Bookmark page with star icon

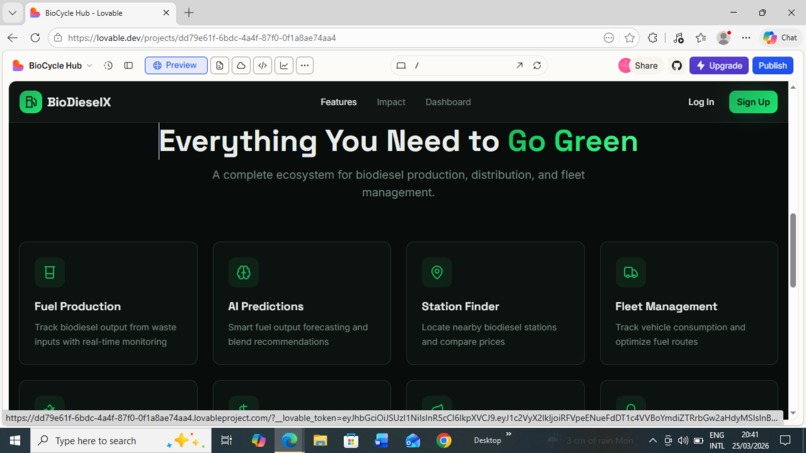click(629, 38)
